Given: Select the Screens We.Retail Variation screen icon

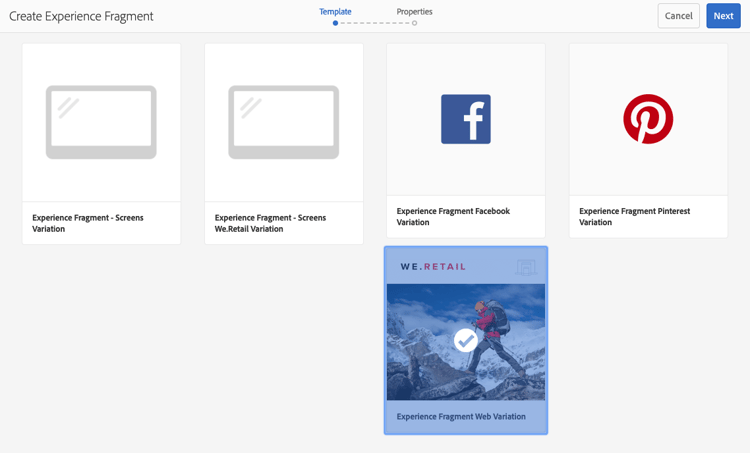Looking at the screenshot, I should pos(284,122).
